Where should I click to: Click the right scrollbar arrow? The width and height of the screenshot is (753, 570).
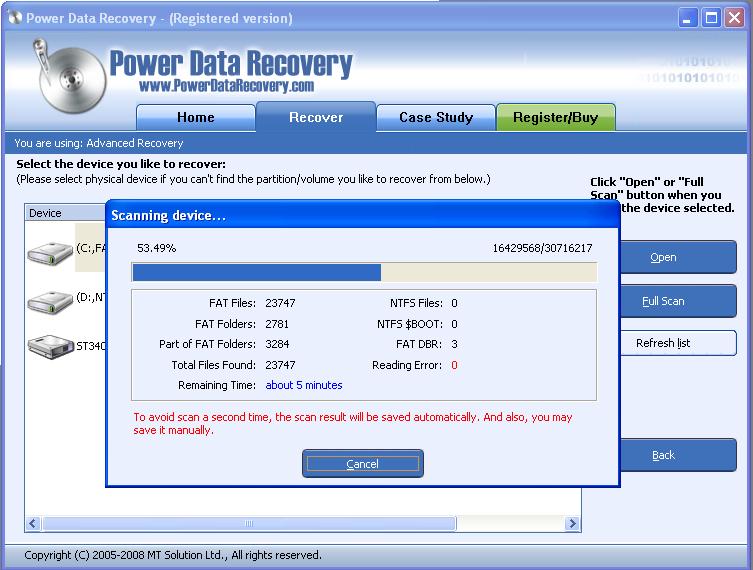pos(572,523)
